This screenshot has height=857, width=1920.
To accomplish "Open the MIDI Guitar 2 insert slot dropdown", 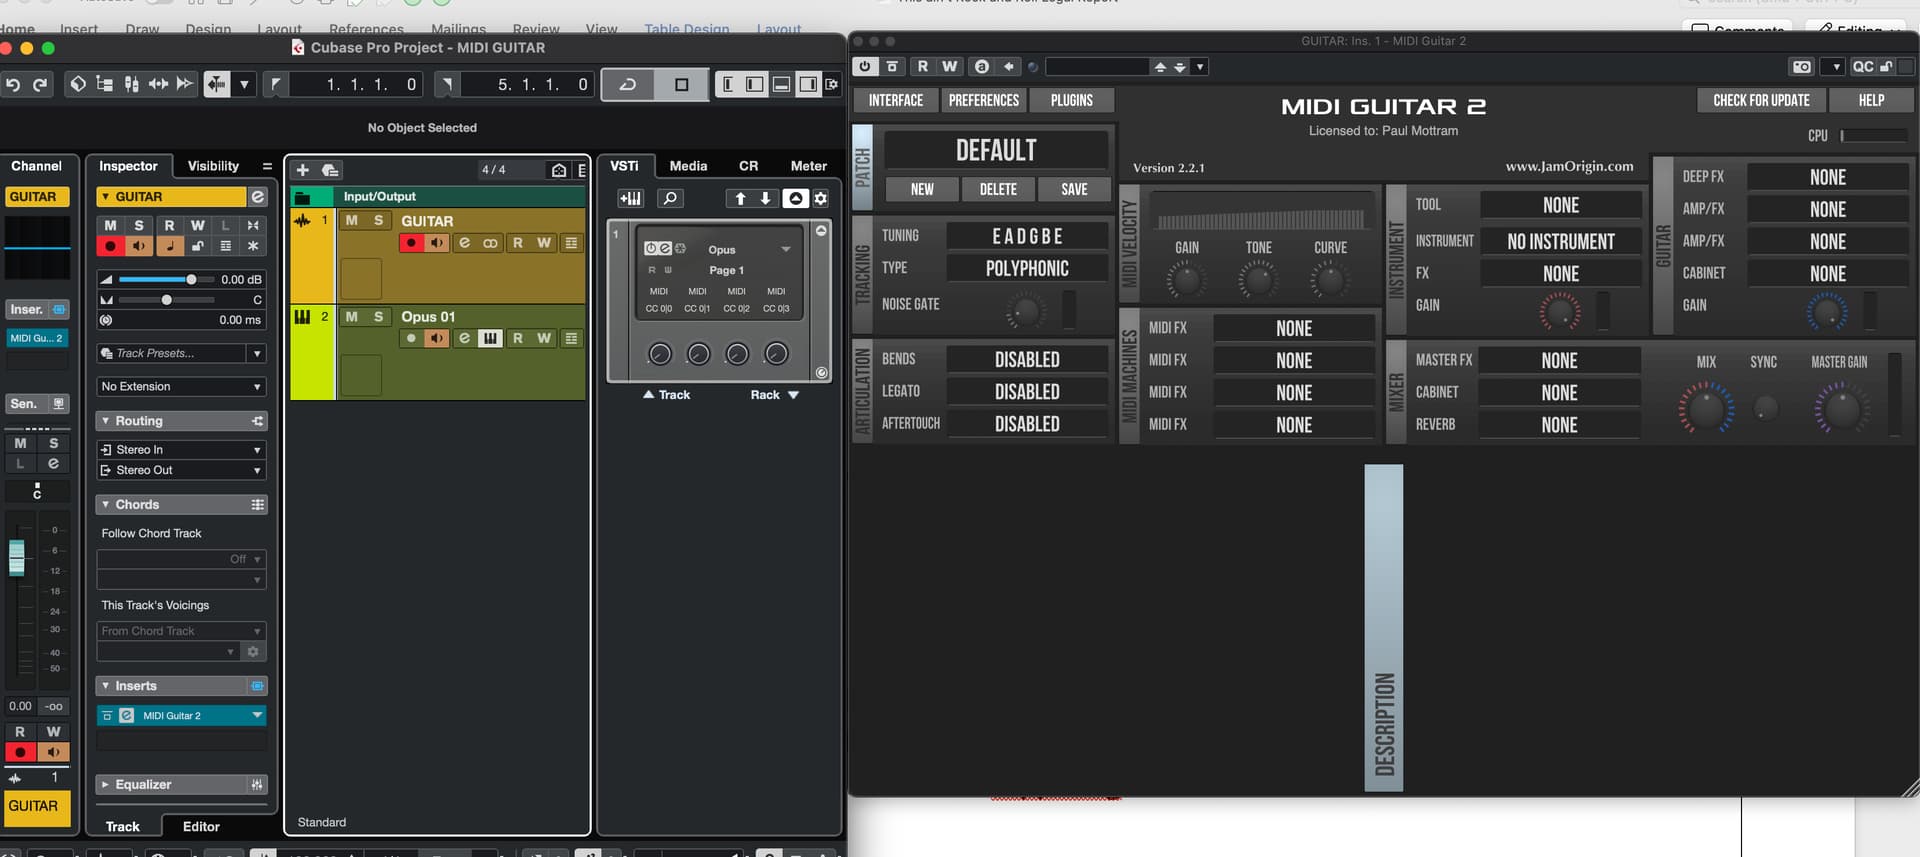I will click(x=257, y=715).
